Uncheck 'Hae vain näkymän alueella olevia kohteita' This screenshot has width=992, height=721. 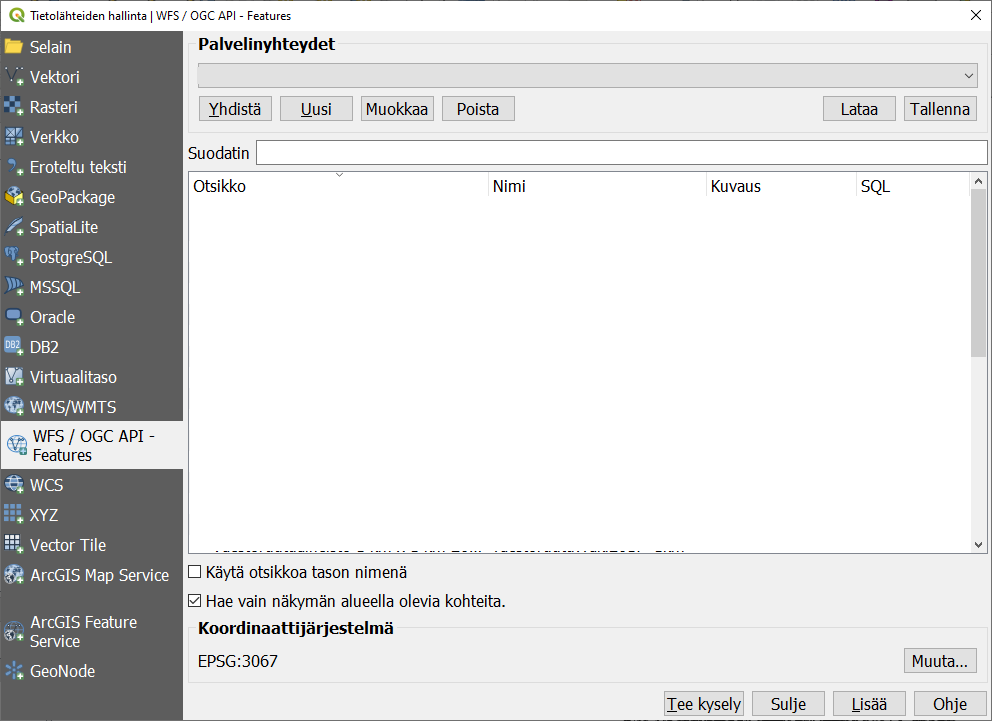click(195, 602)
